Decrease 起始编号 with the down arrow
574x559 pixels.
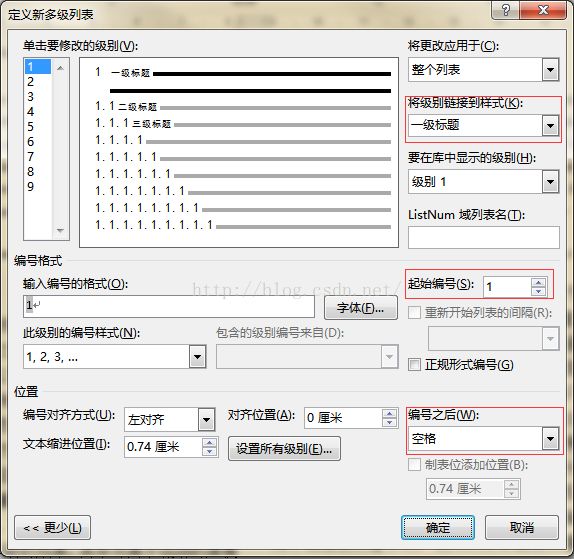pos(538,291)
